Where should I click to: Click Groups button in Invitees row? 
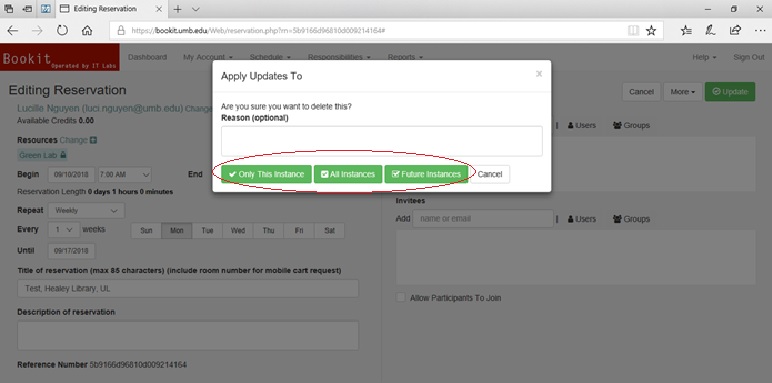[631, 219]
